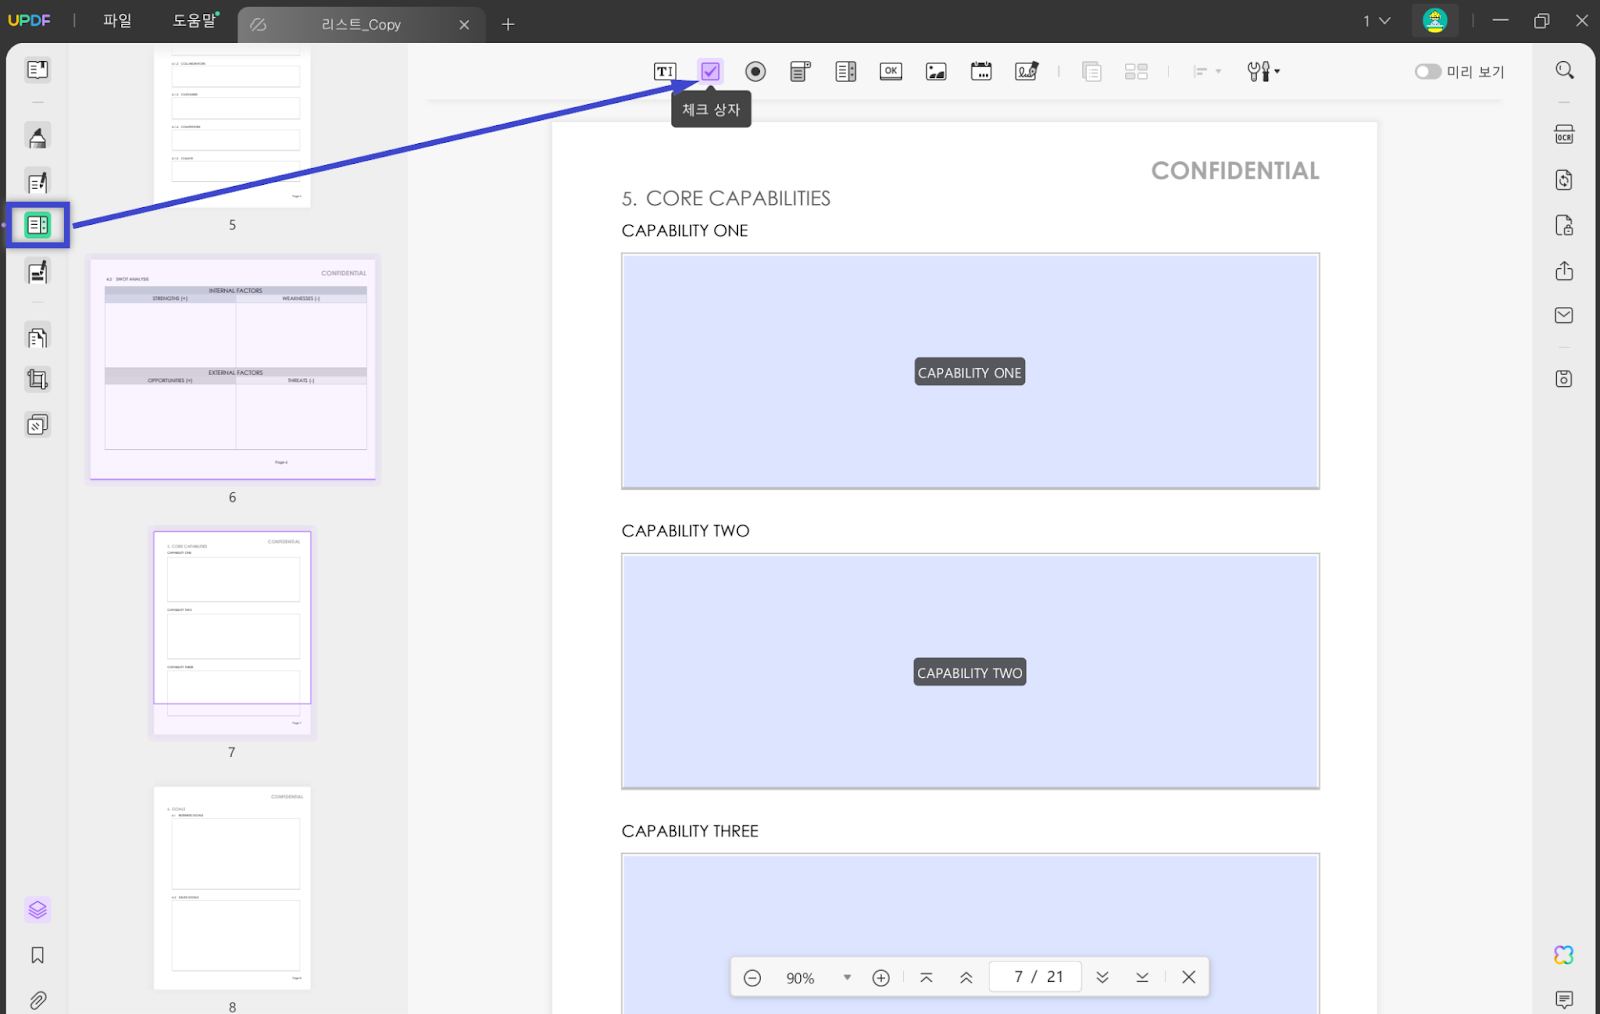
Task: Zoom in with the plus button
Action: 881,978
